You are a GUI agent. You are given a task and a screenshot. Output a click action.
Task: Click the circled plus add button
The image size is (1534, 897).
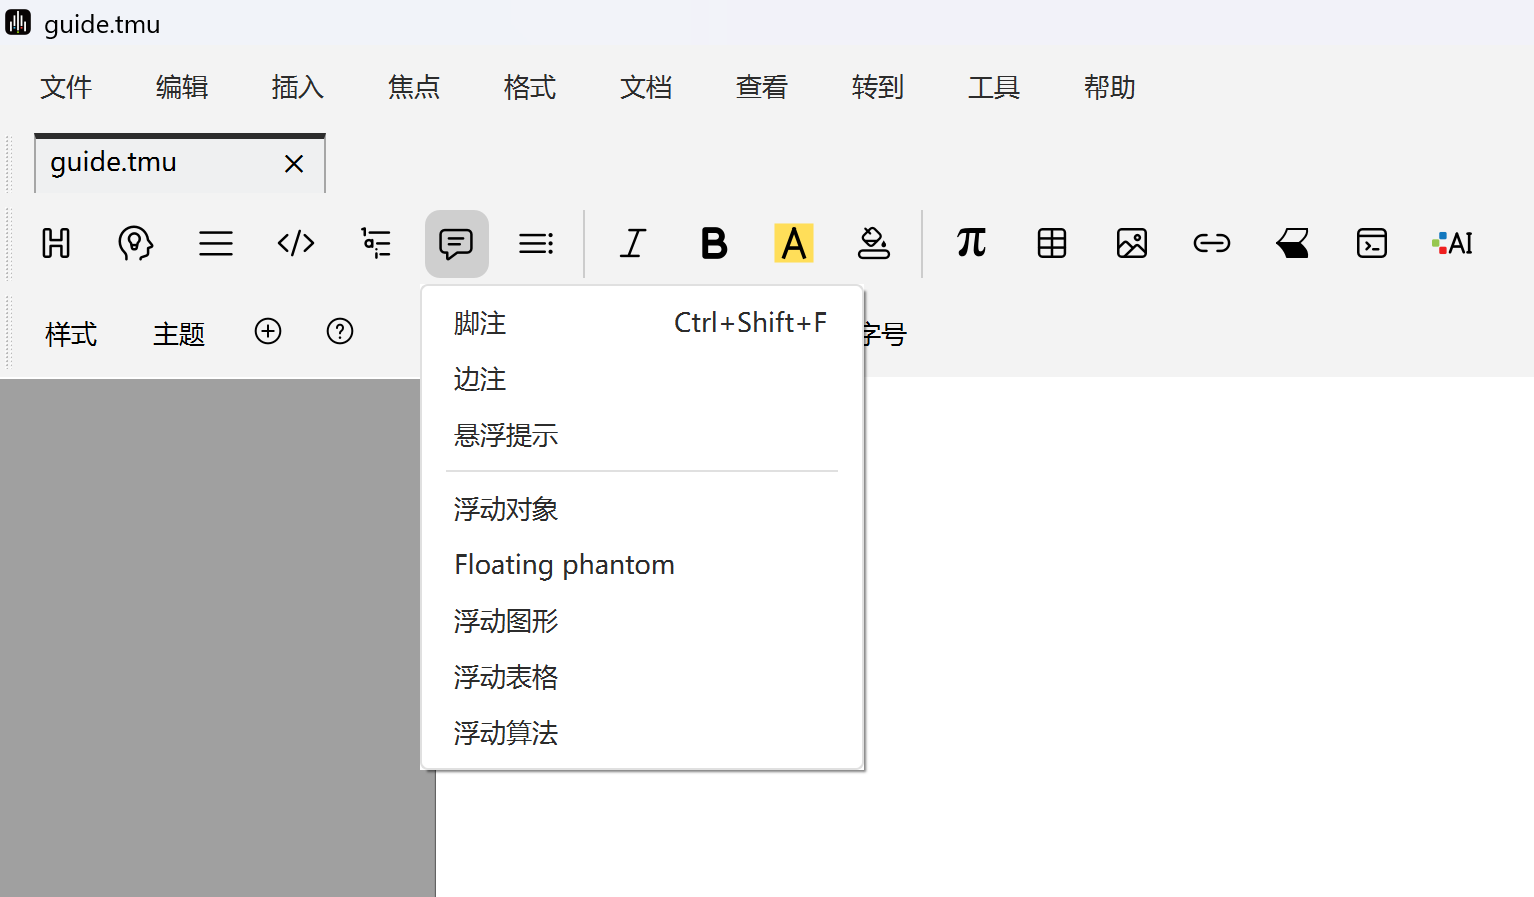(x=268, y=331)
